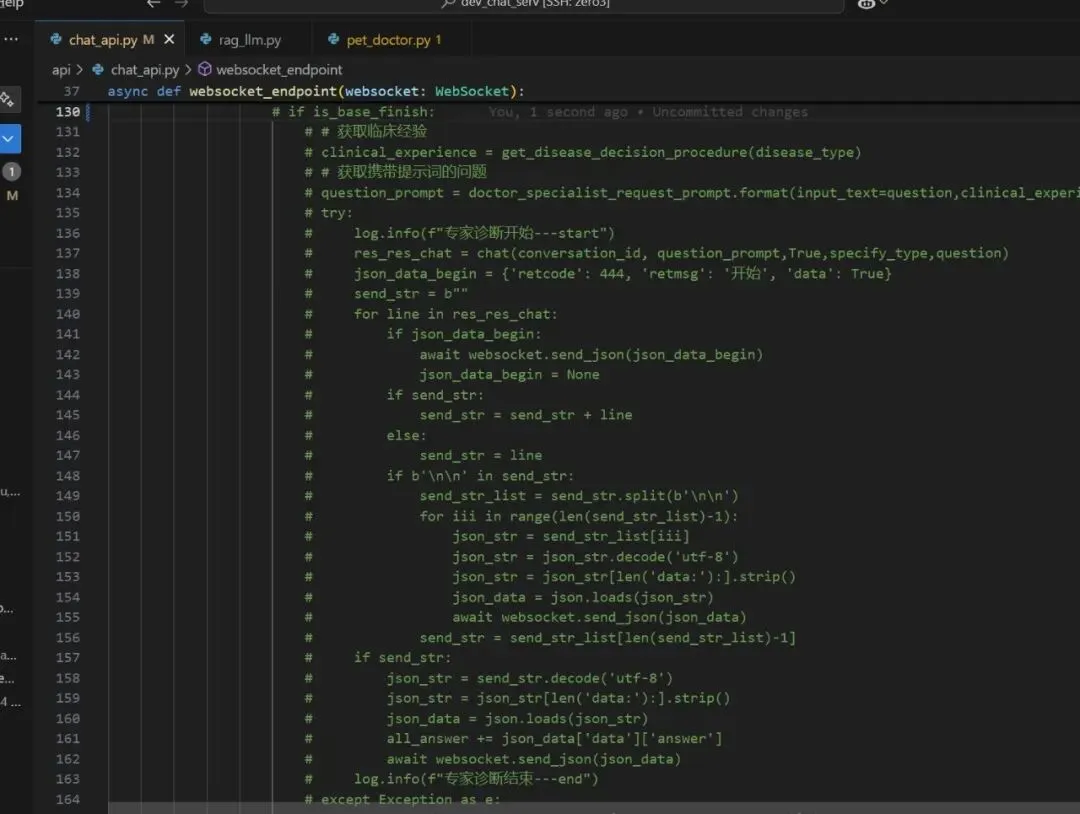This screenshot has width=1080, height=814.
Task: Click 'if b'\n\n' in send_str:' line
Action: click(479, 476)
